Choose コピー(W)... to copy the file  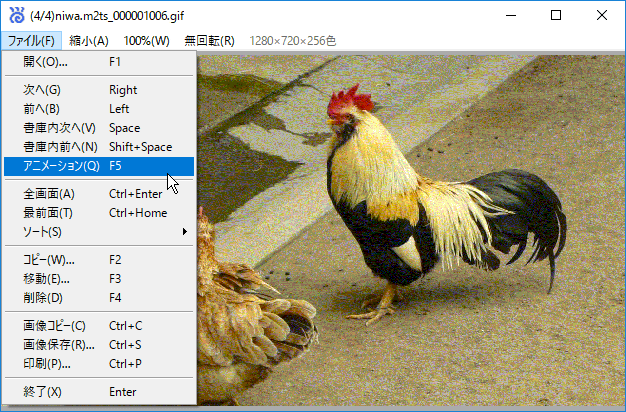pyautogui.click(x=50, y=260)
